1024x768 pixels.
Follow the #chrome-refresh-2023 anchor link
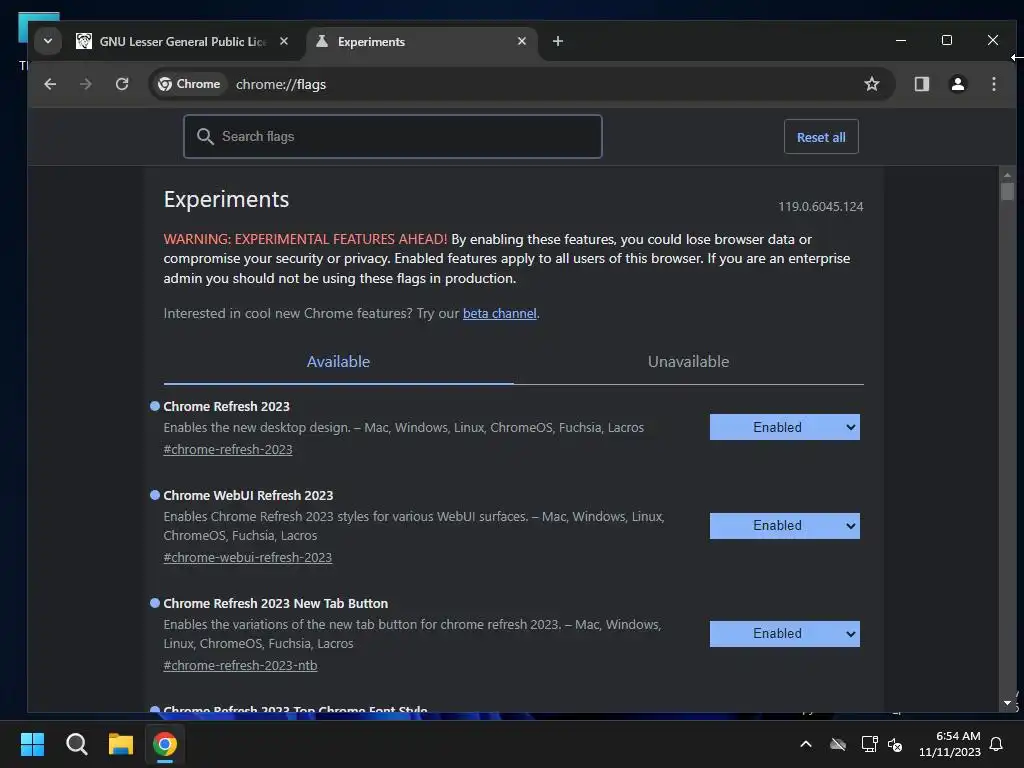(x=228, y=449)
